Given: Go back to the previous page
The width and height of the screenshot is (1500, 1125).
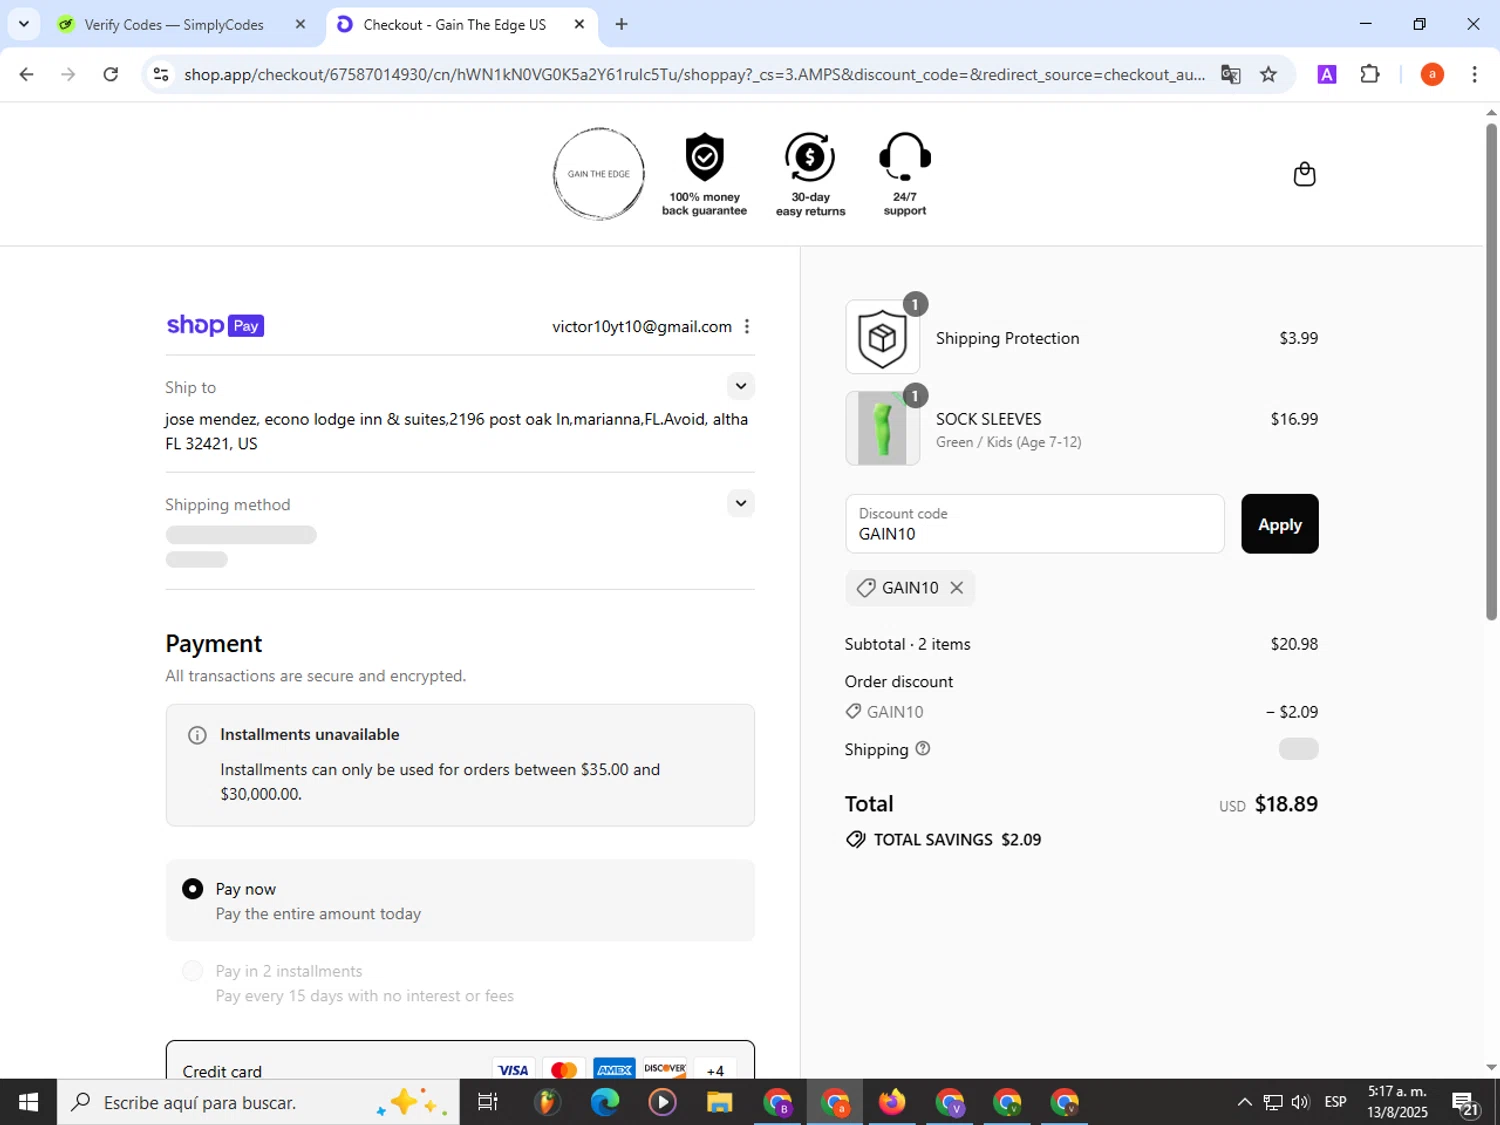Looking at the screenshot, I should point(27,74).
